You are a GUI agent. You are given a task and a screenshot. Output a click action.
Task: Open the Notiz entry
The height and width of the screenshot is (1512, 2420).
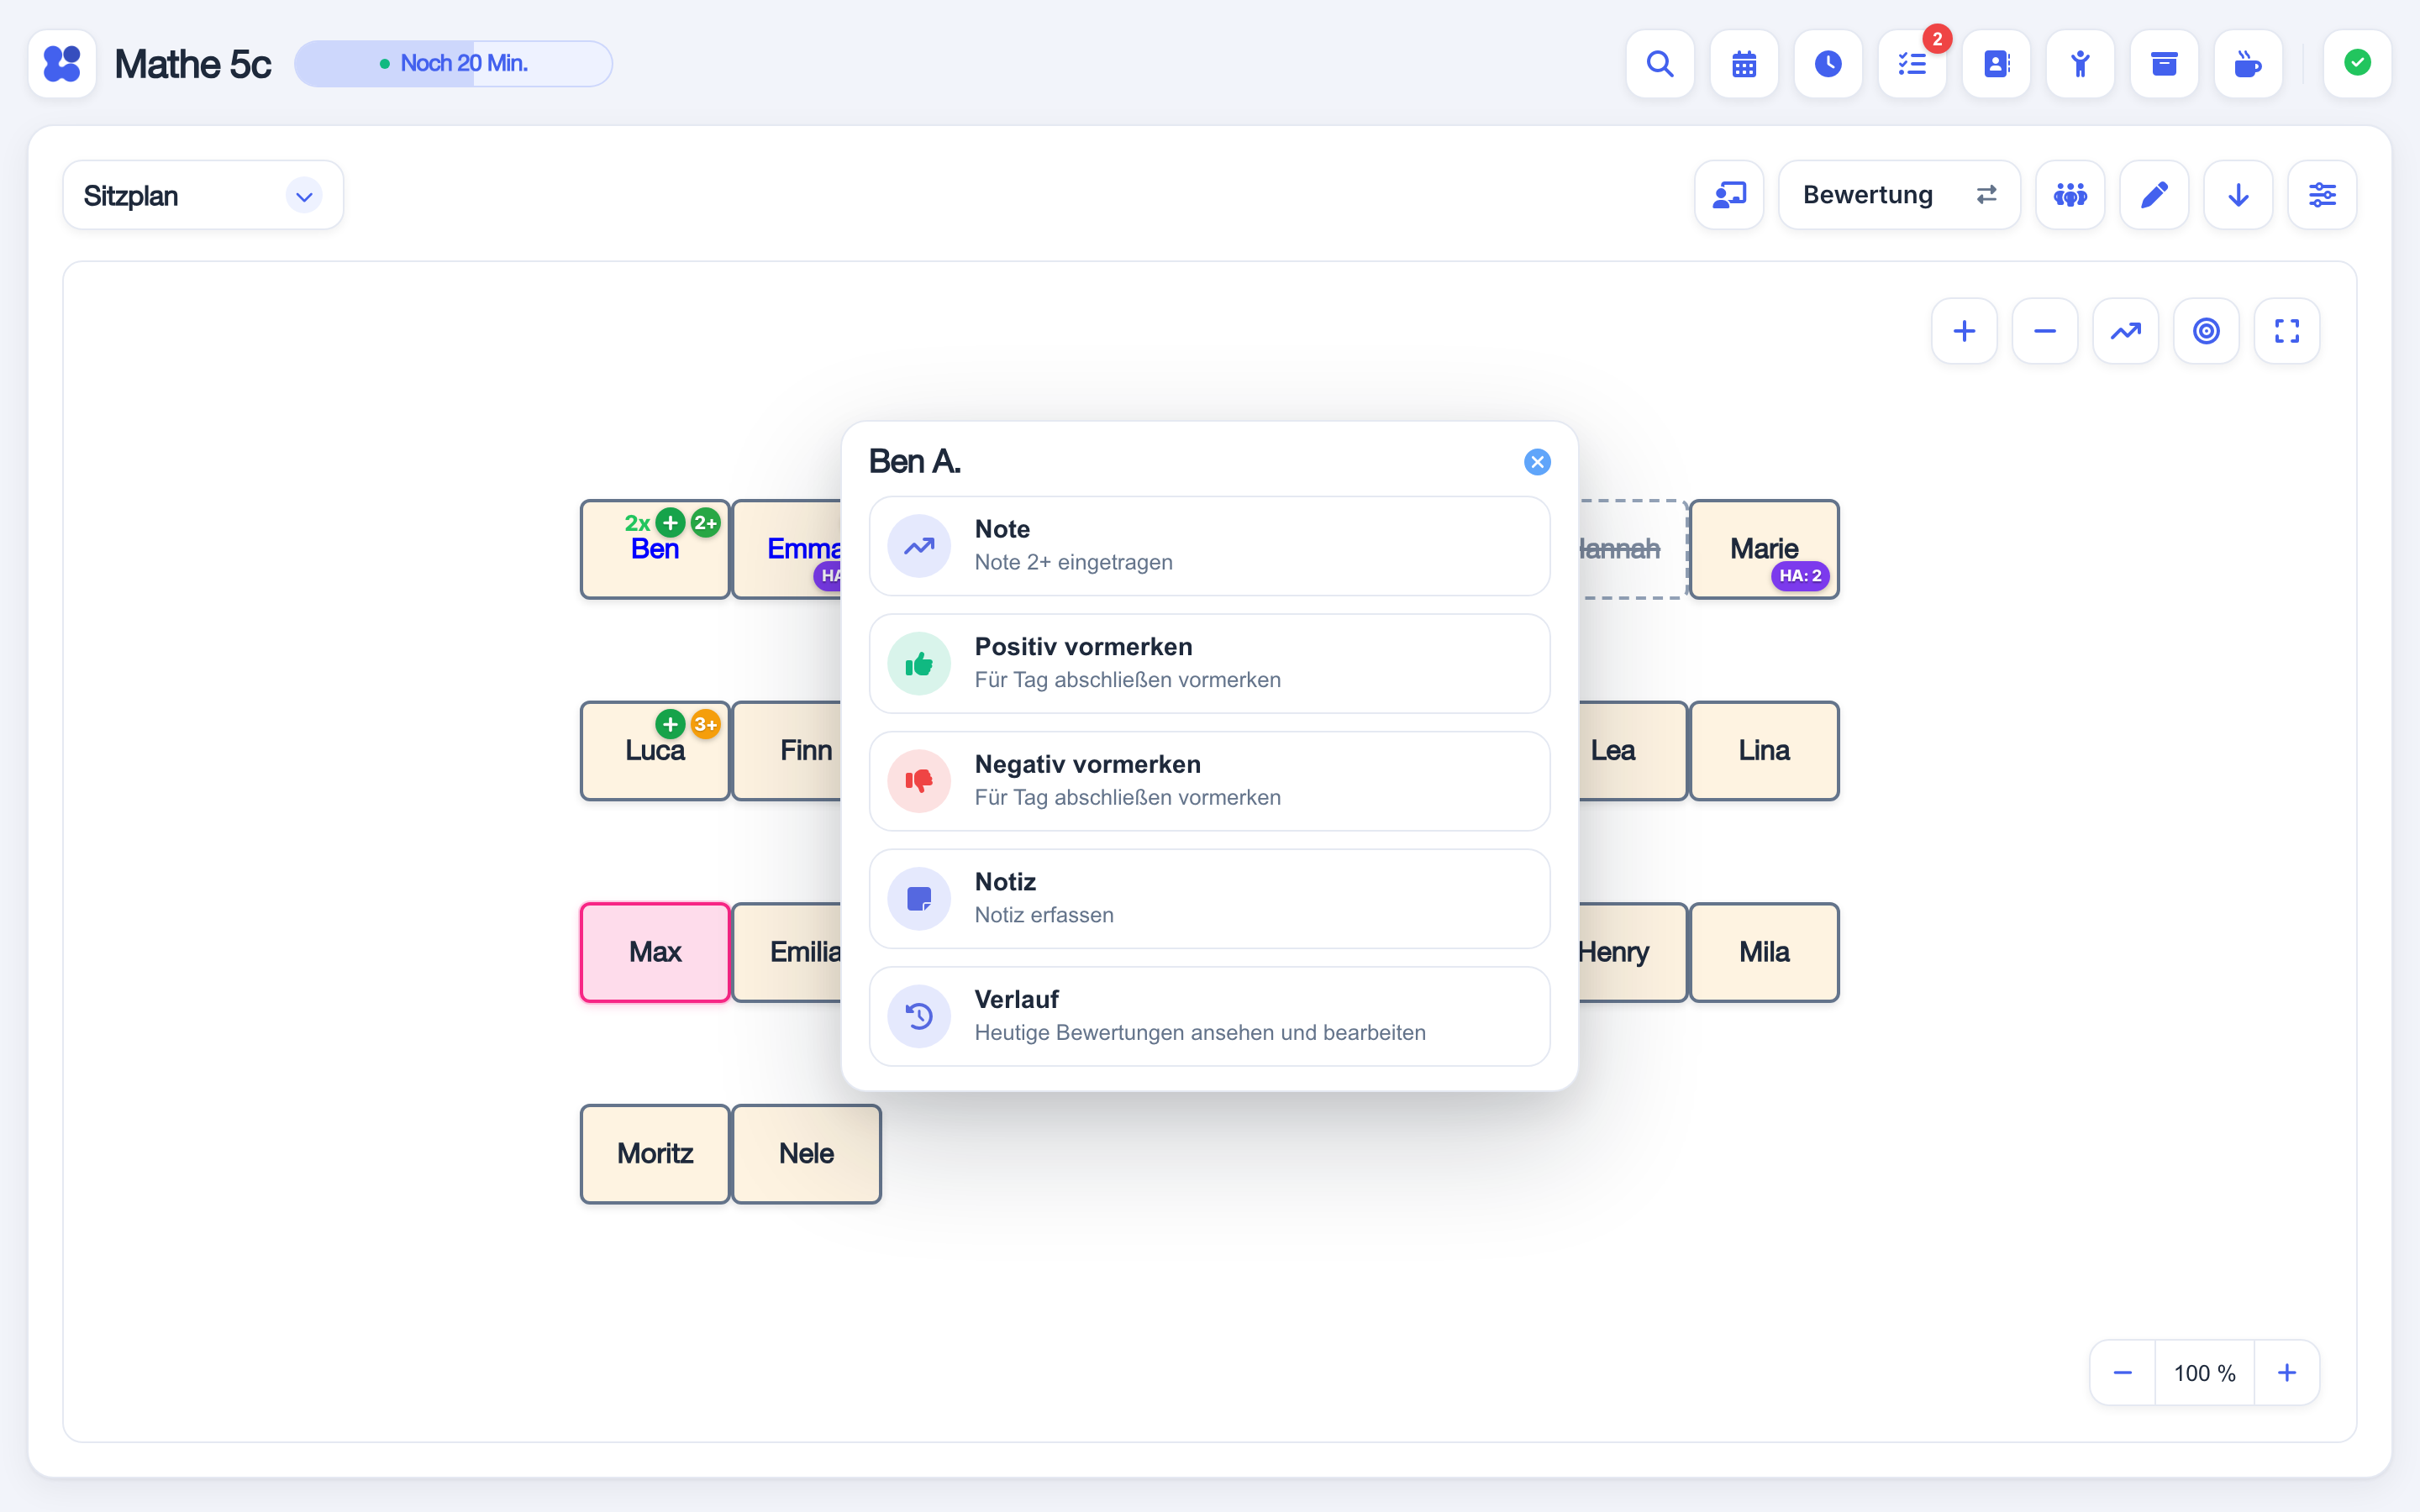click(1210, 899)
